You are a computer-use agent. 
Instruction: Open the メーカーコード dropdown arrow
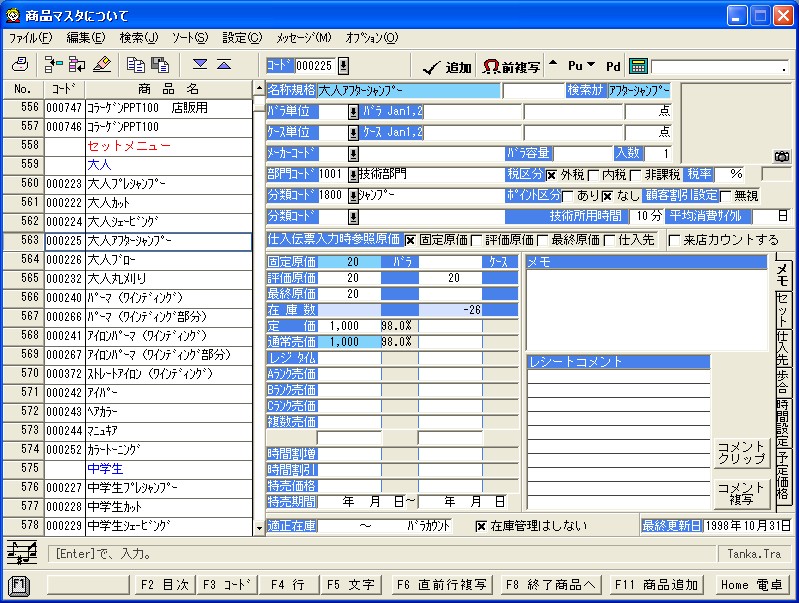pyautogui.click(x=353, y=154)
